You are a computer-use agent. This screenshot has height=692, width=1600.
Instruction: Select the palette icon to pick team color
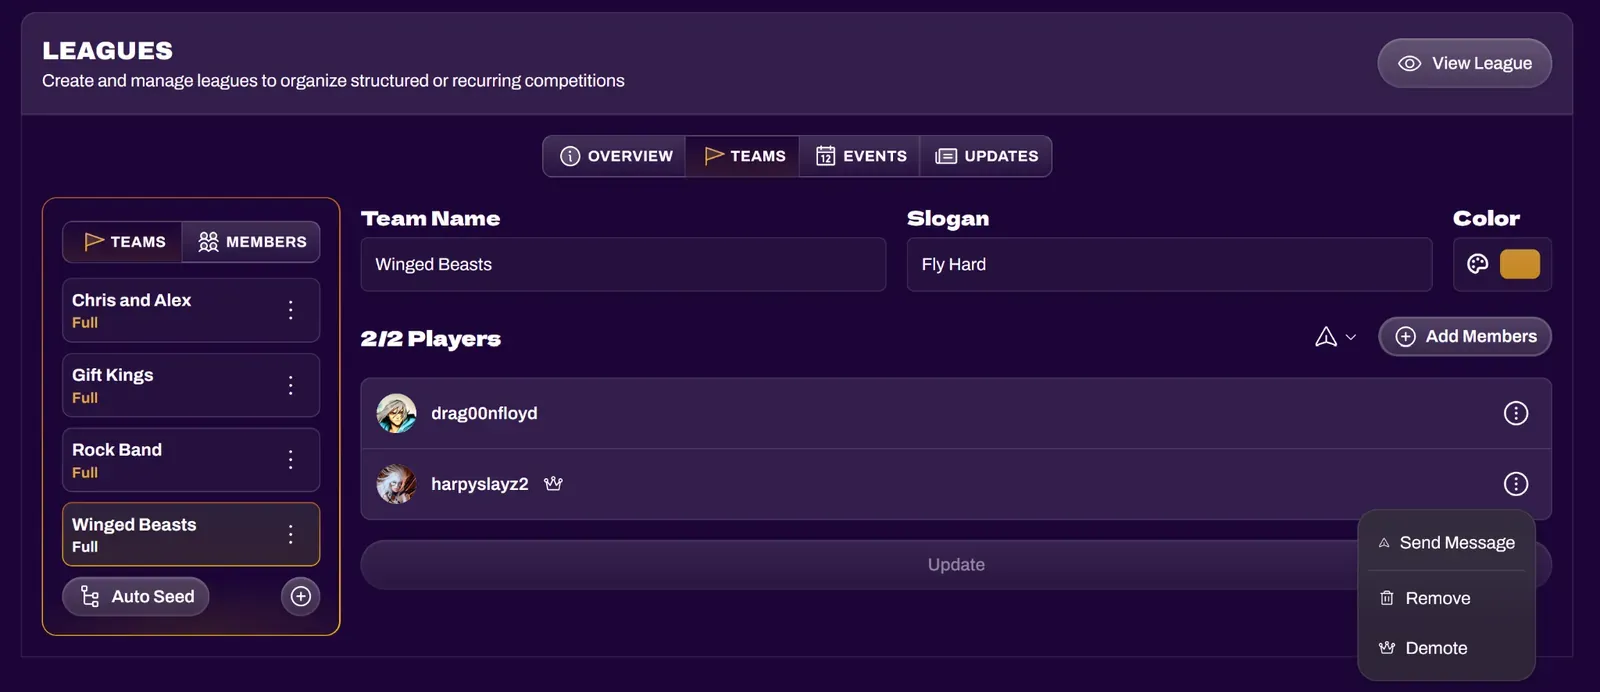coord(1477,264)
